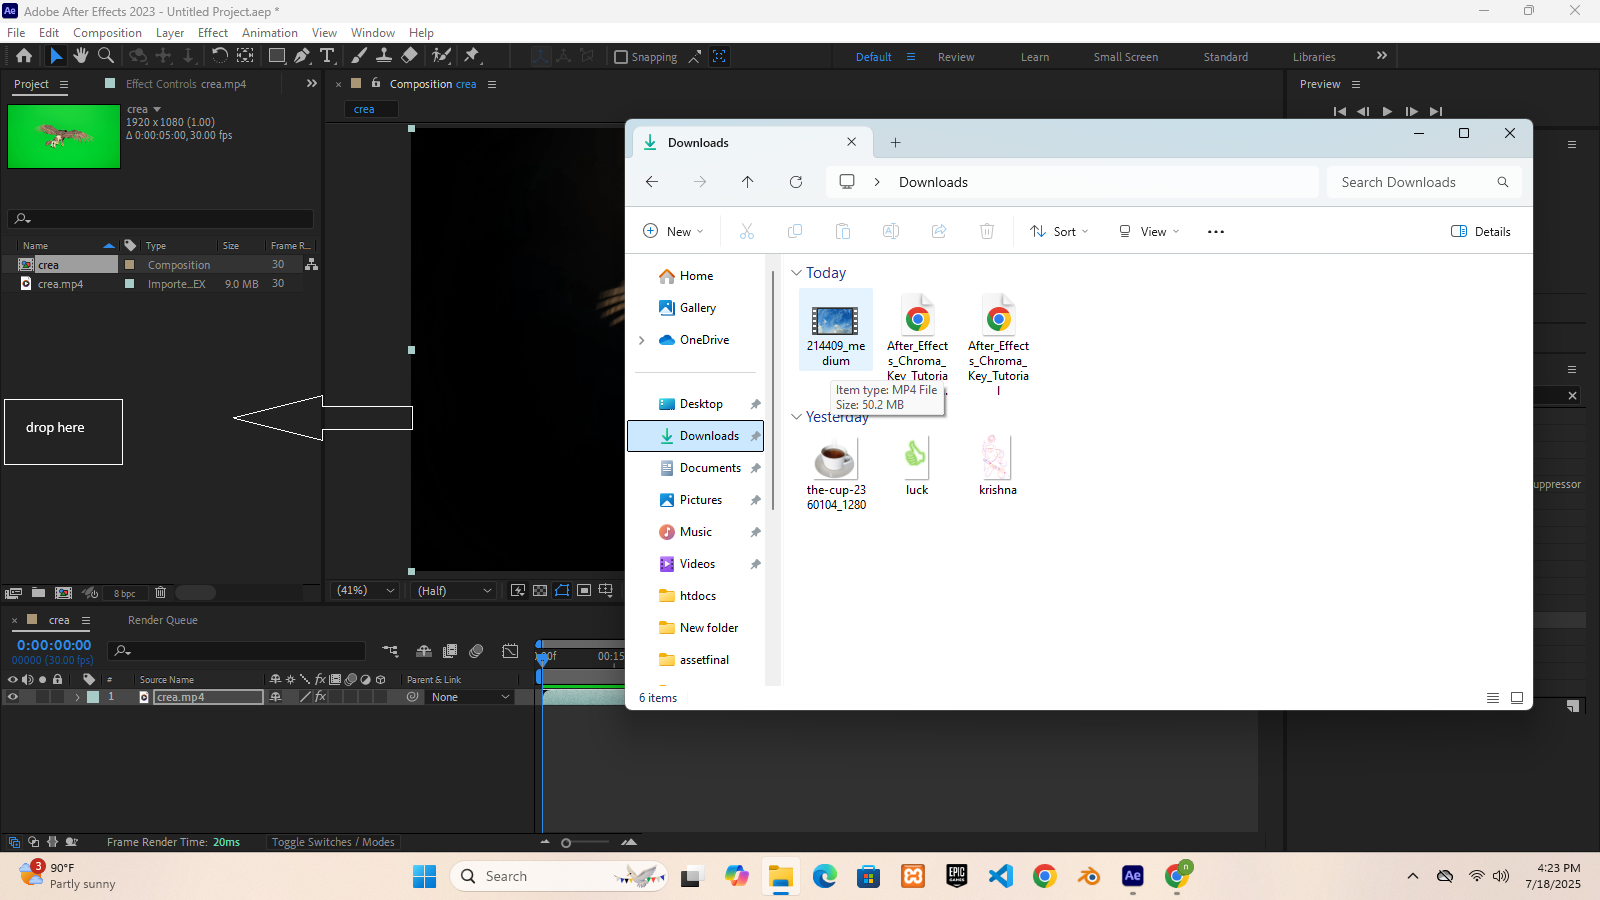This screenshot has width=1600, height=900.
Task: Open the Effect menu
Action: (213, 33)
